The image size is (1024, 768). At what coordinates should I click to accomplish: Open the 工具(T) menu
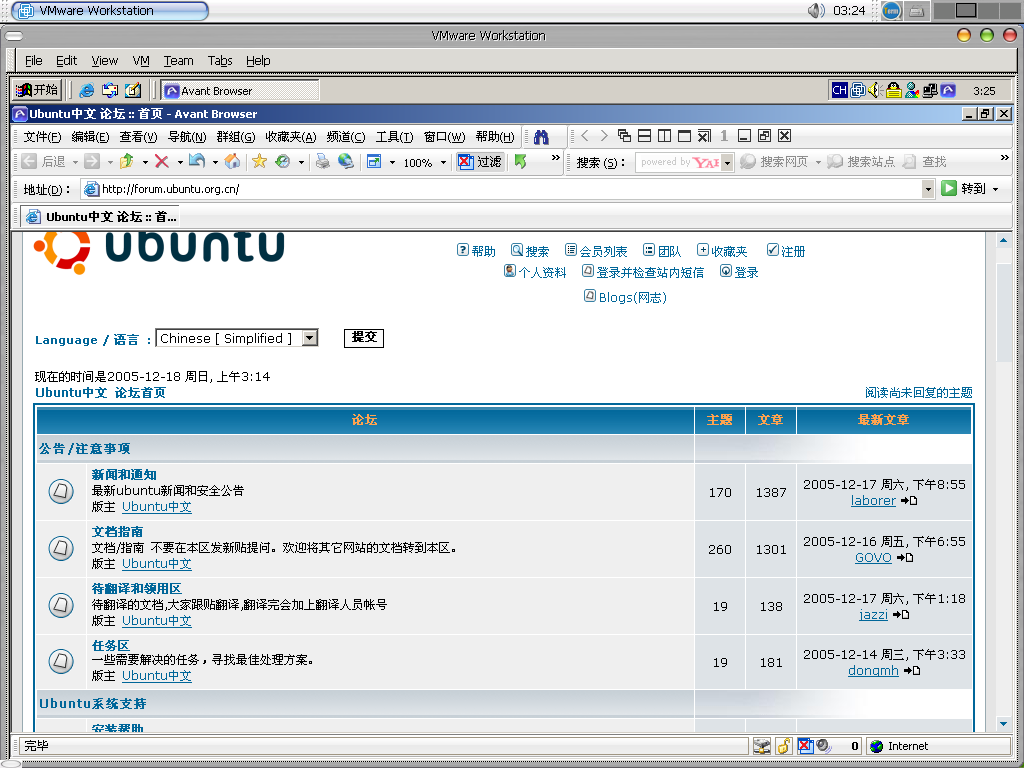(x=394, y=136)
